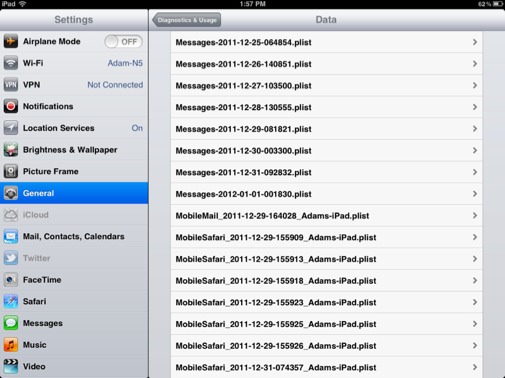Open Safari settings row
Image resolution: width=505 pixels, height=378 pixels.
pyautogui.click(x=74, y=301)
